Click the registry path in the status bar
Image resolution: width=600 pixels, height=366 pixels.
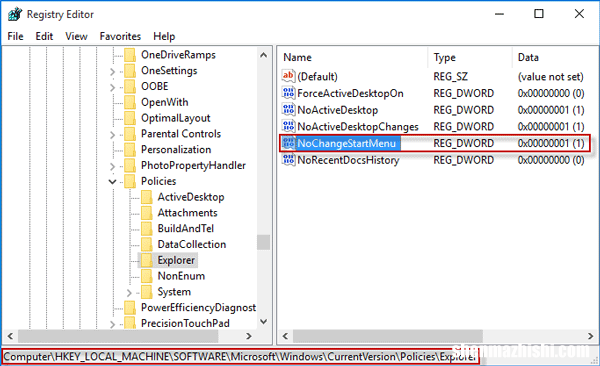(x=240, y=357)
